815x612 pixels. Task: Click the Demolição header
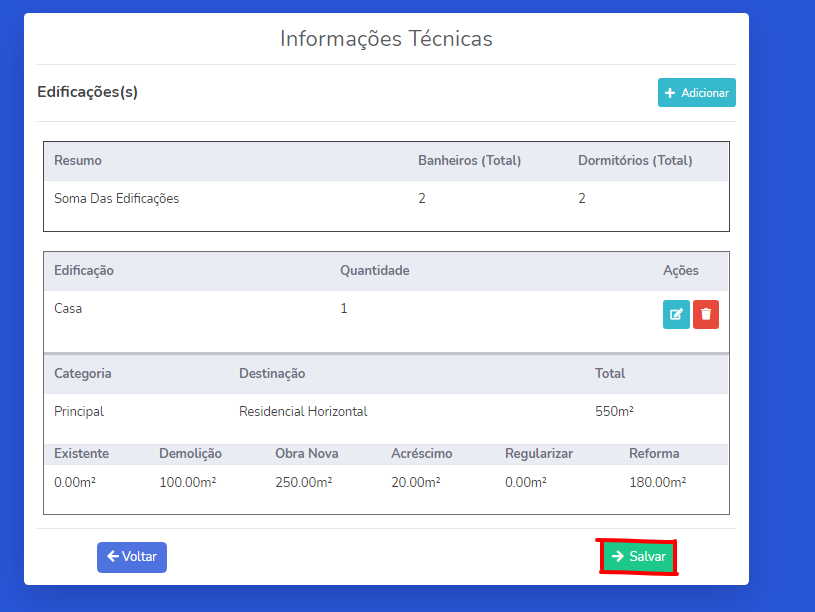(190, 454)
